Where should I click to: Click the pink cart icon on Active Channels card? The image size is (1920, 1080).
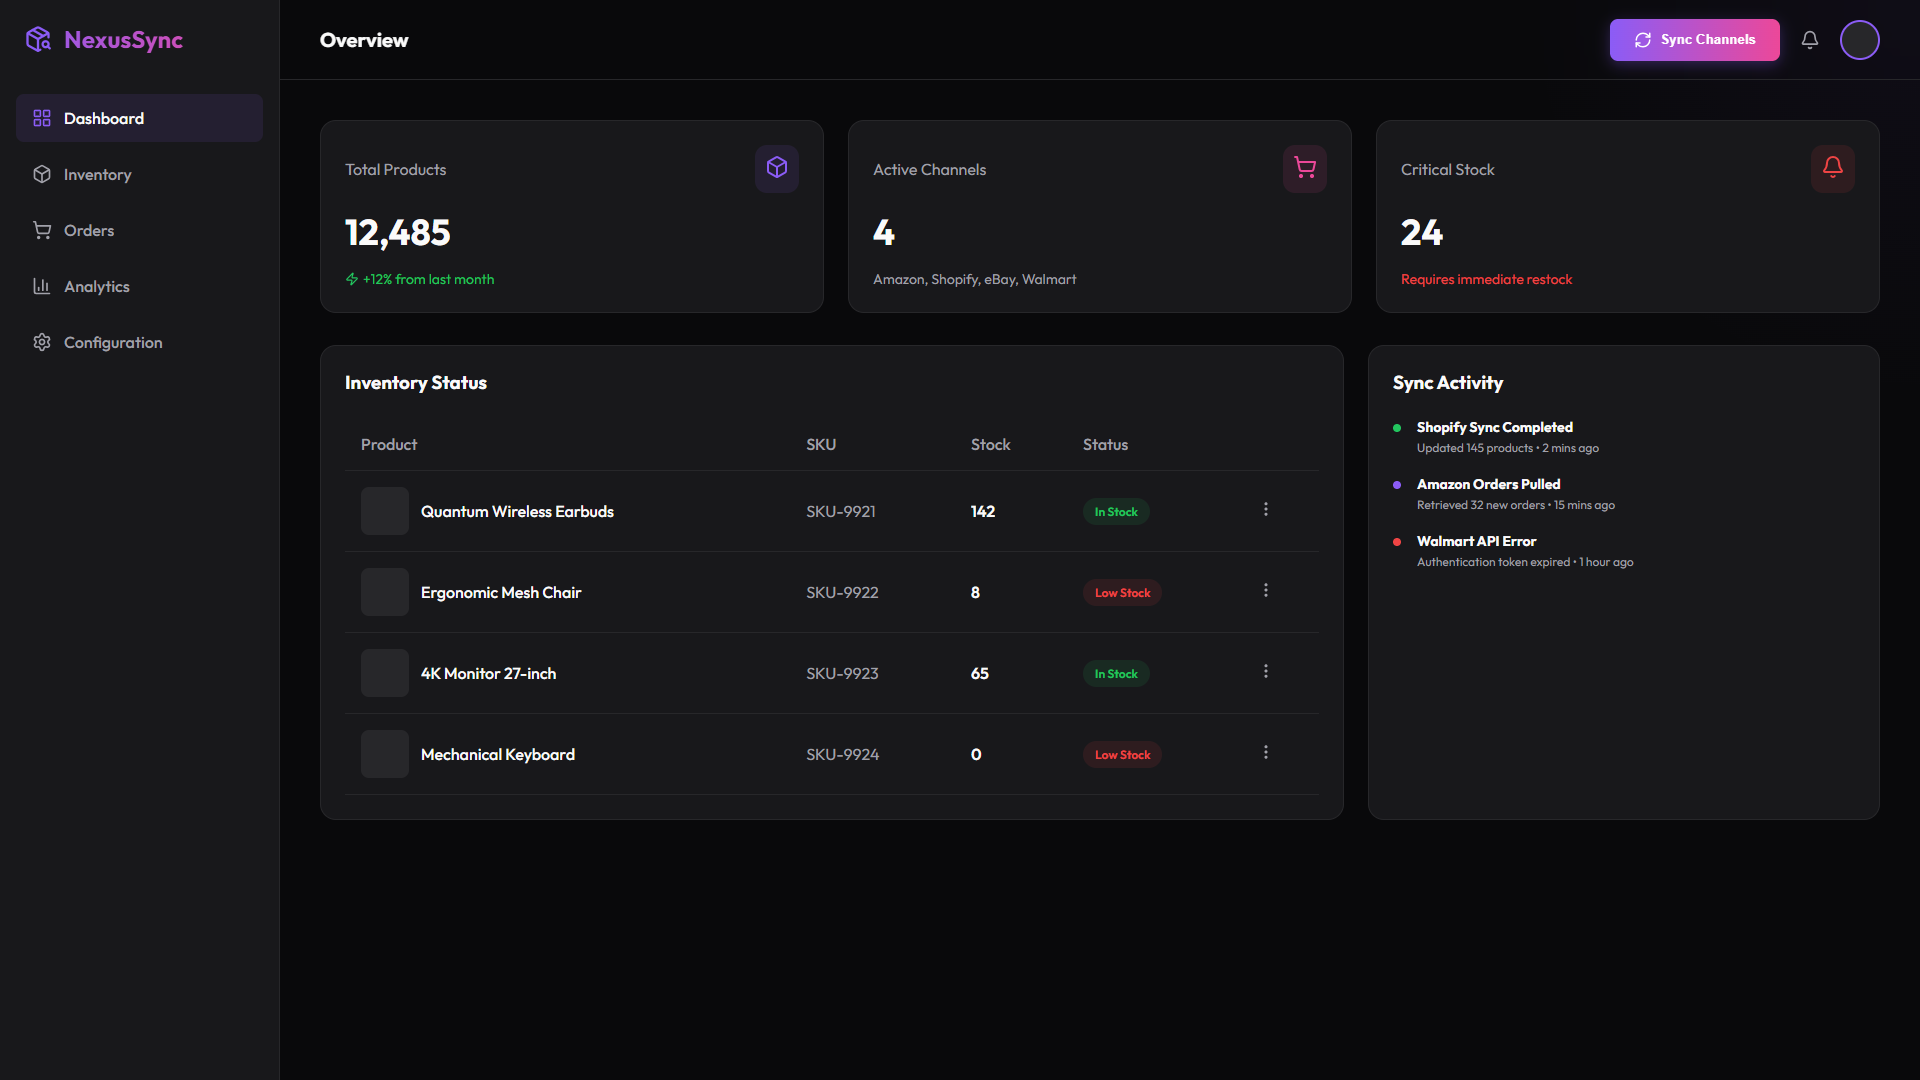click(x=1305, y=168)
